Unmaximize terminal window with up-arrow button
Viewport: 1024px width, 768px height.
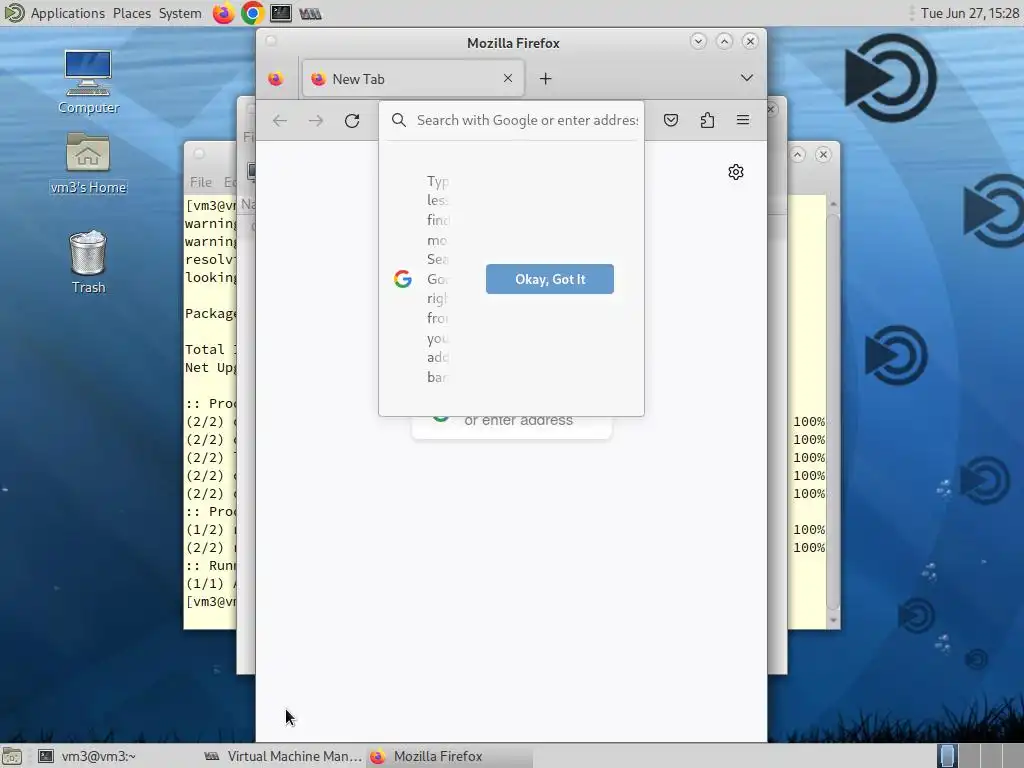[797, 154]
